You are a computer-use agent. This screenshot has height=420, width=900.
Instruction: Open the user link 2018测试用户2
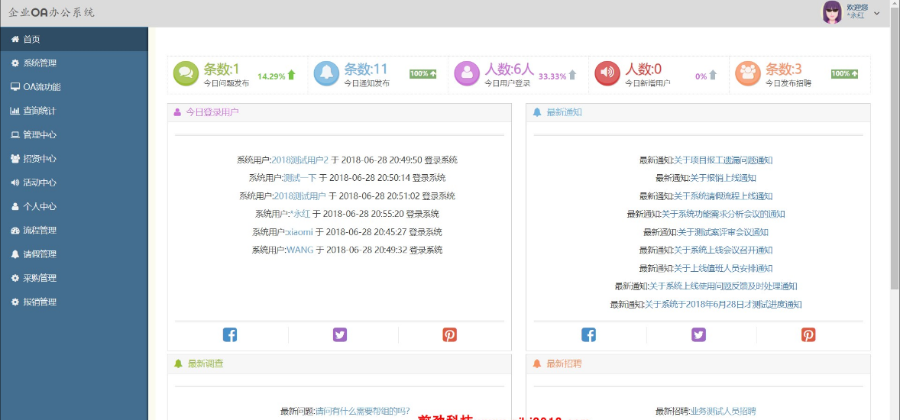click(300, 160)
